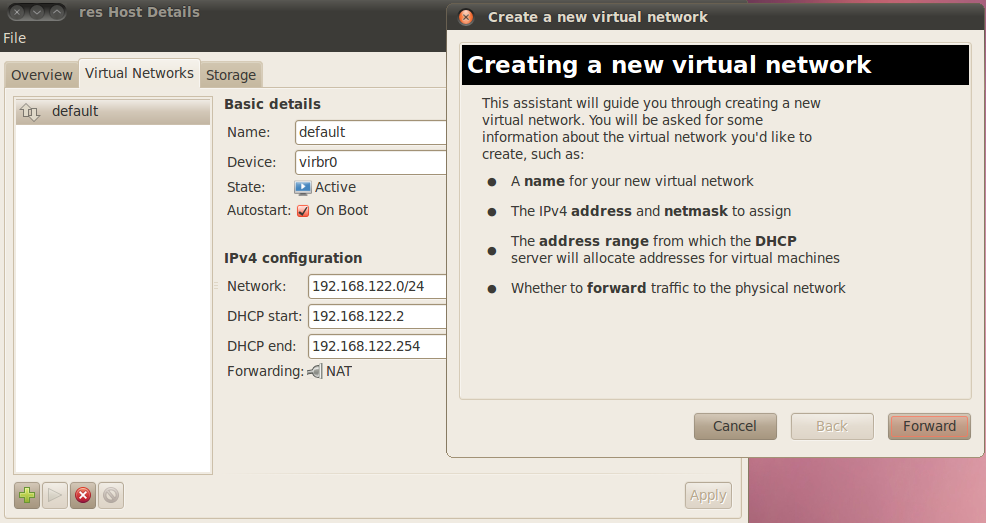Cancel the new virtual network wizard
This screenshot has height=523, width=986.
point(734,426)
